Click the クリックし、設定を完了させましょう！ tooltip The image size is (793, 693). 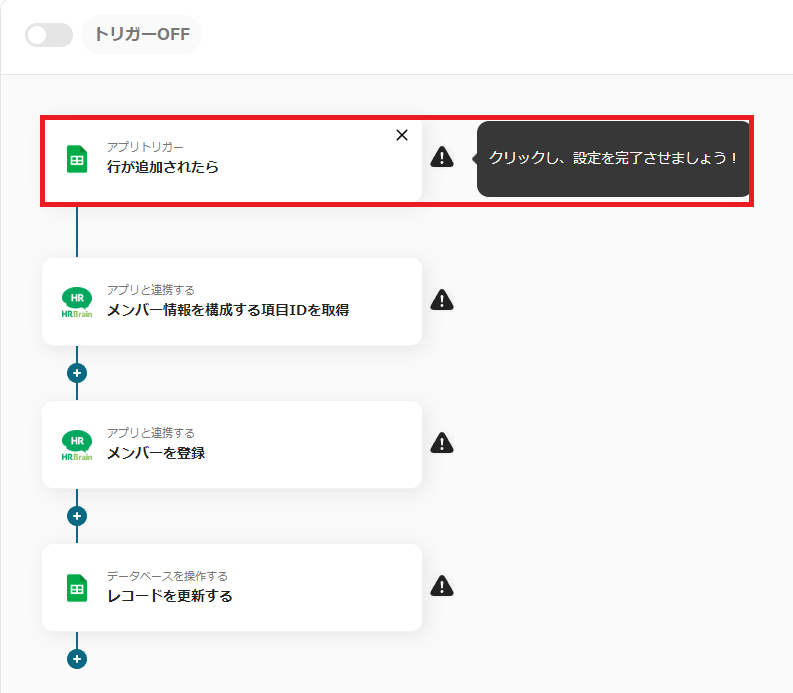coord(612,158)
